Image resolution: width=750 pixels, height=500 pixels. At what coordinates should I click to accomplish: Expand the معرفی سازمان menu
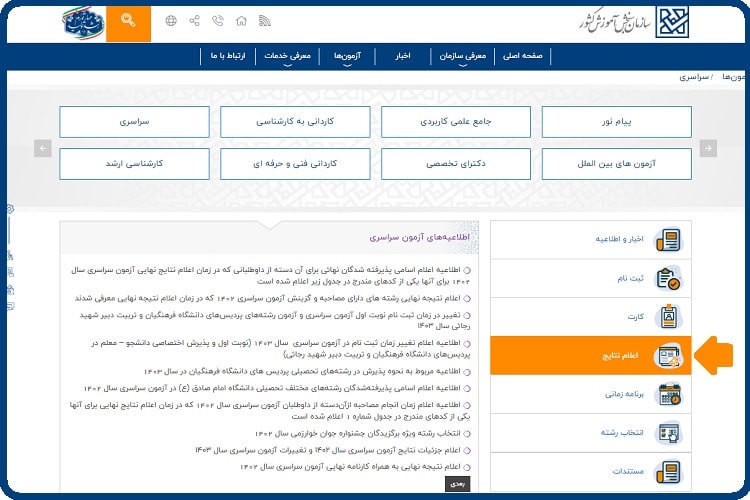(x=463, y=56)
